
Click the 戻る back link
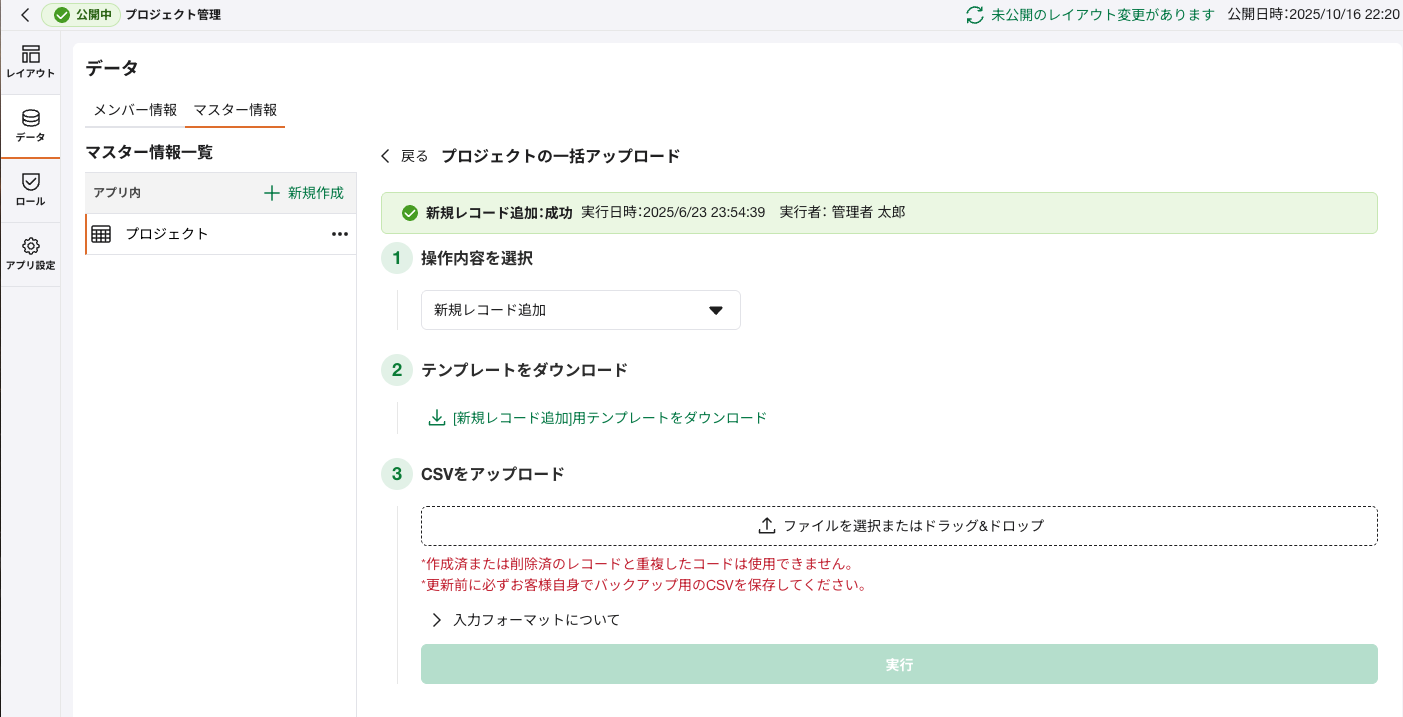click(x=404, y=156)
